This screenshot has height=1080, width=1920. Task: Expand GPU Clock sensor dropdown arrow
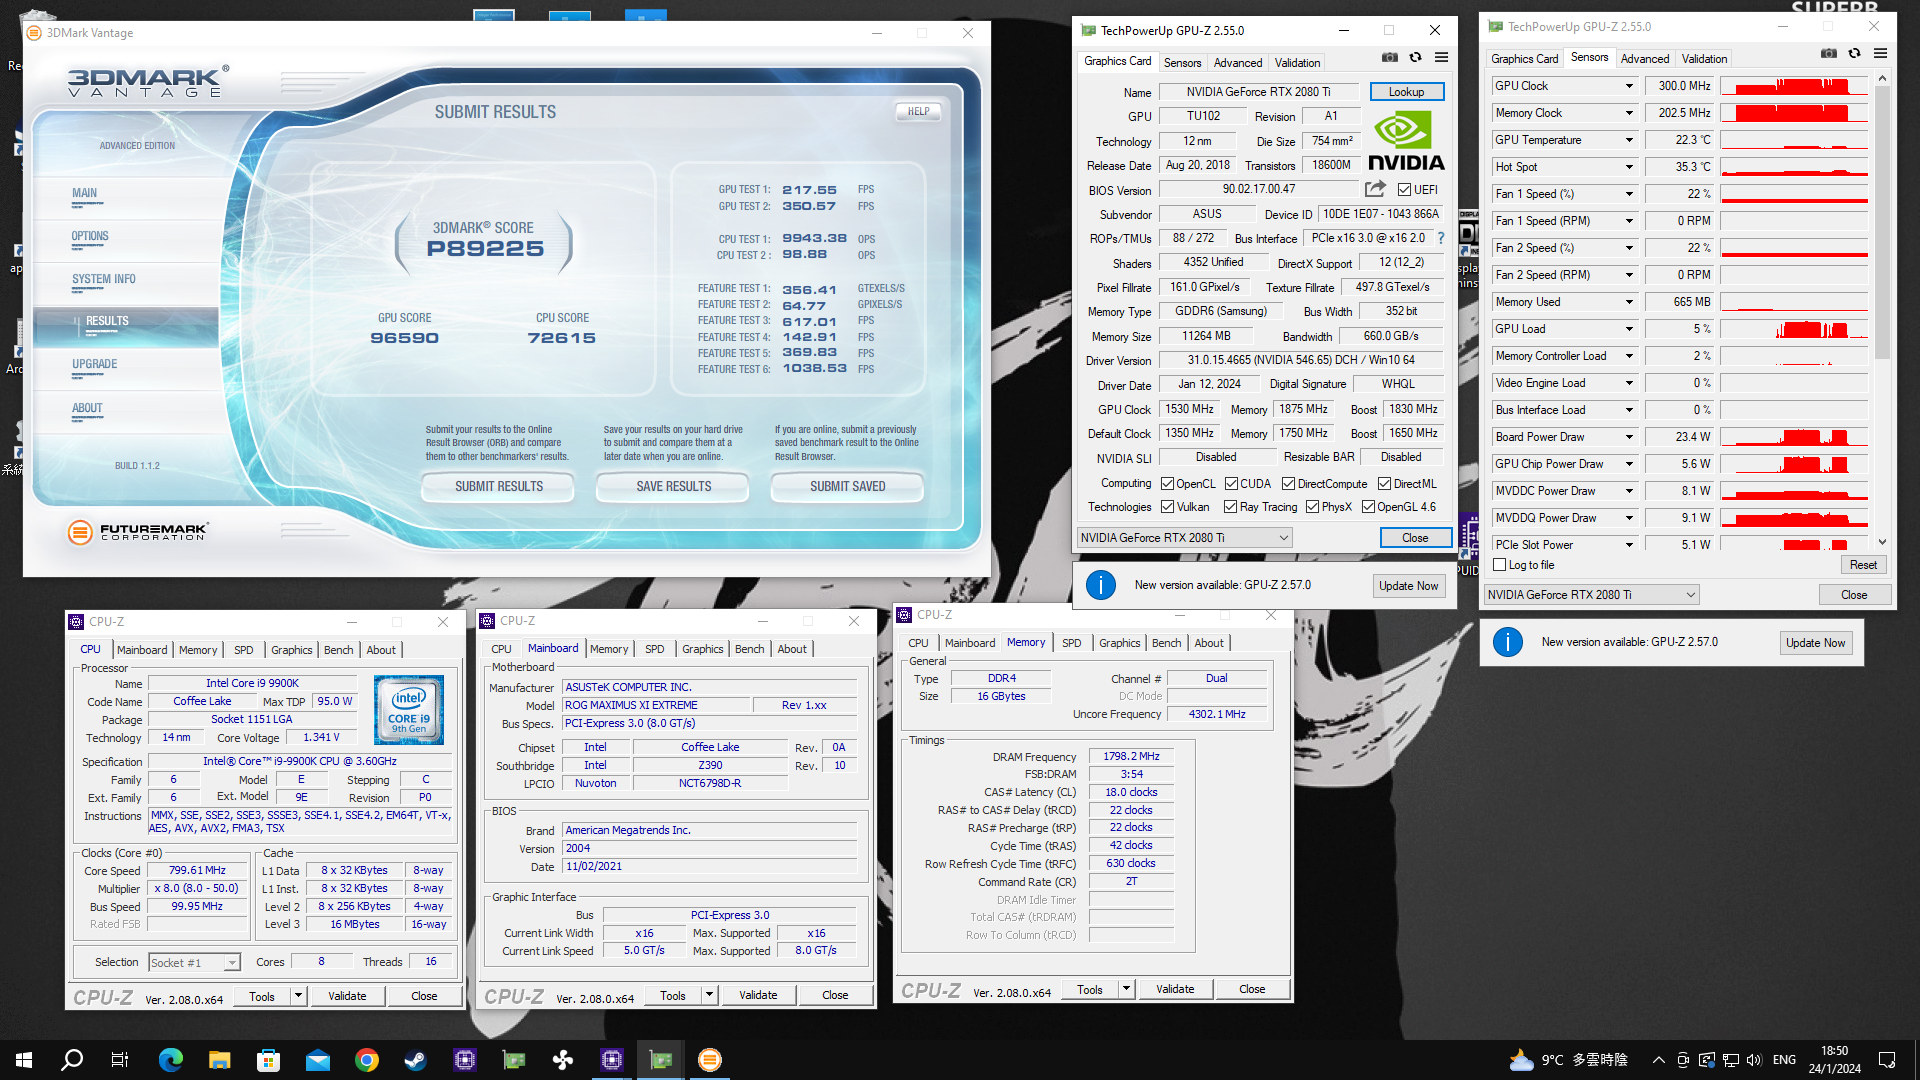click(x=1629, y=86)
